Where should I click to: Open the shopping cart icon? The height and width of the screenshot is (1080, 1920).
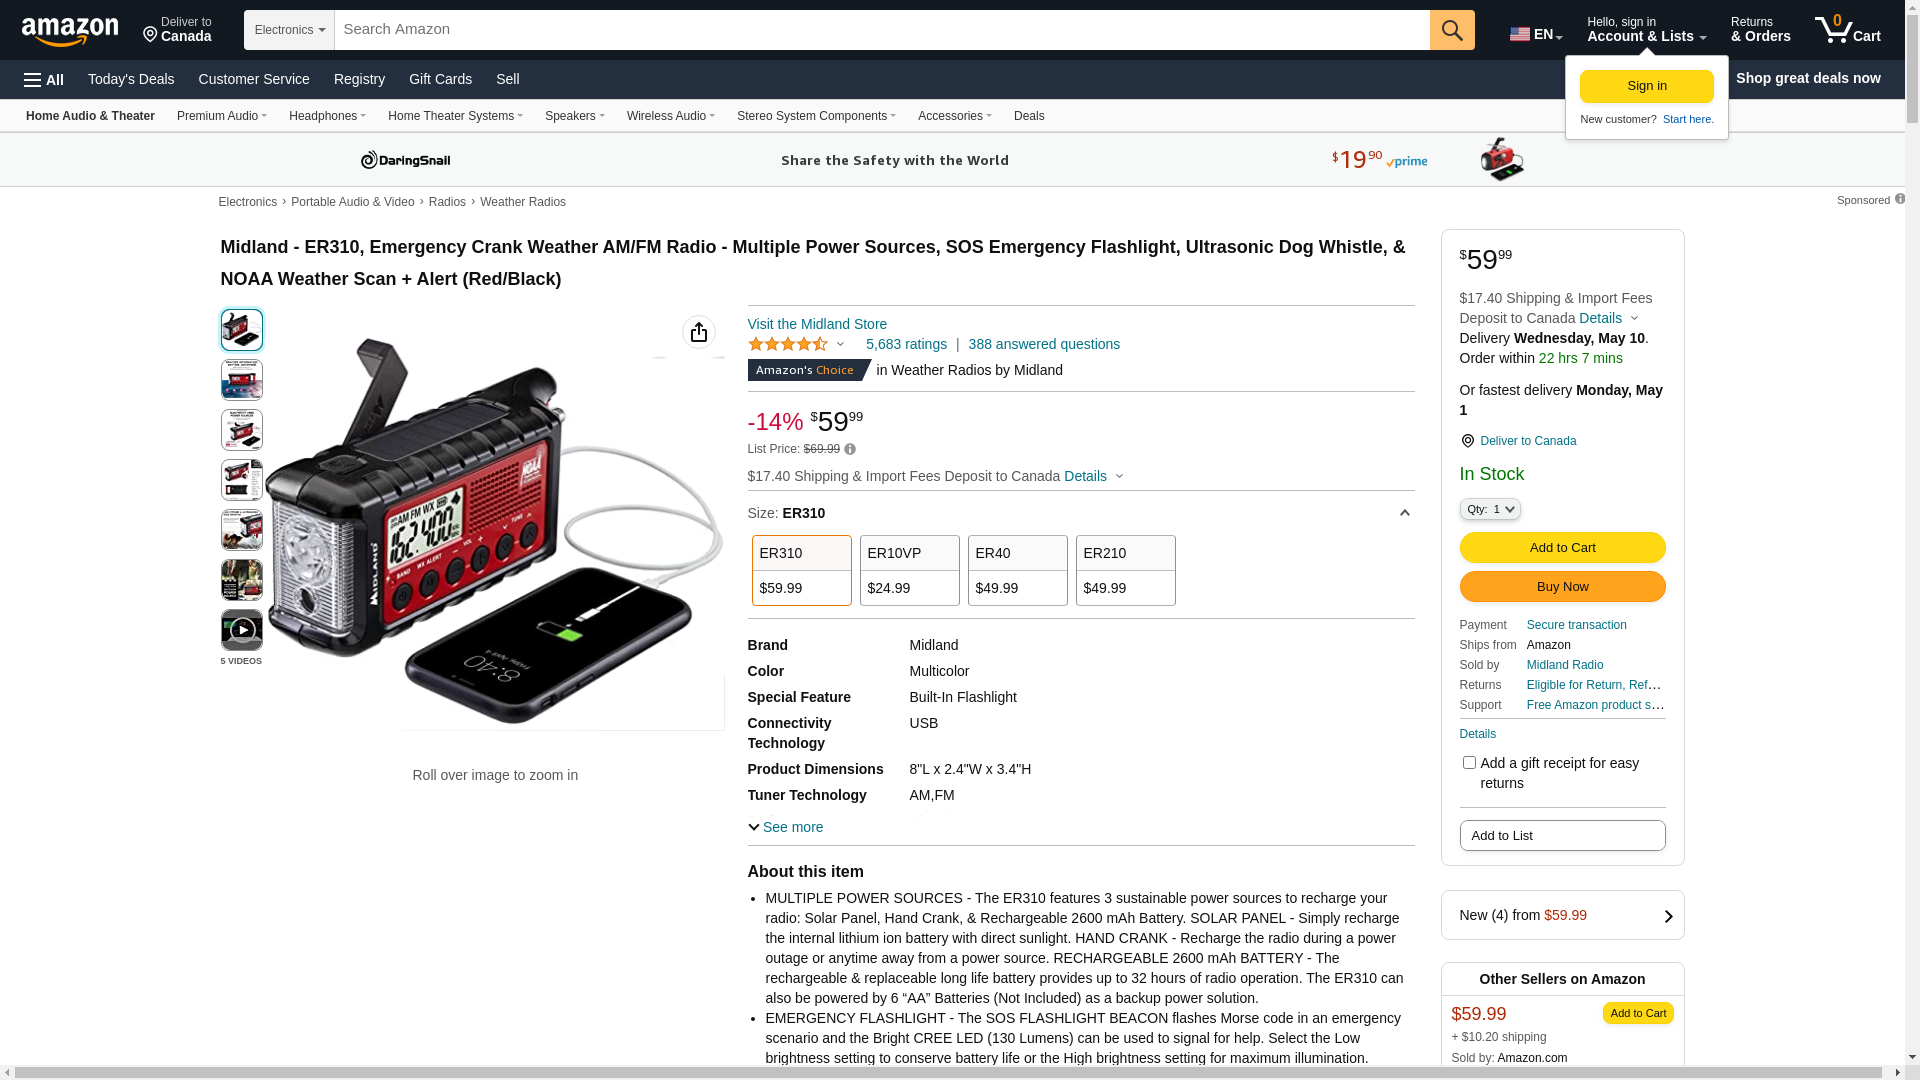tap(1847, 30)
